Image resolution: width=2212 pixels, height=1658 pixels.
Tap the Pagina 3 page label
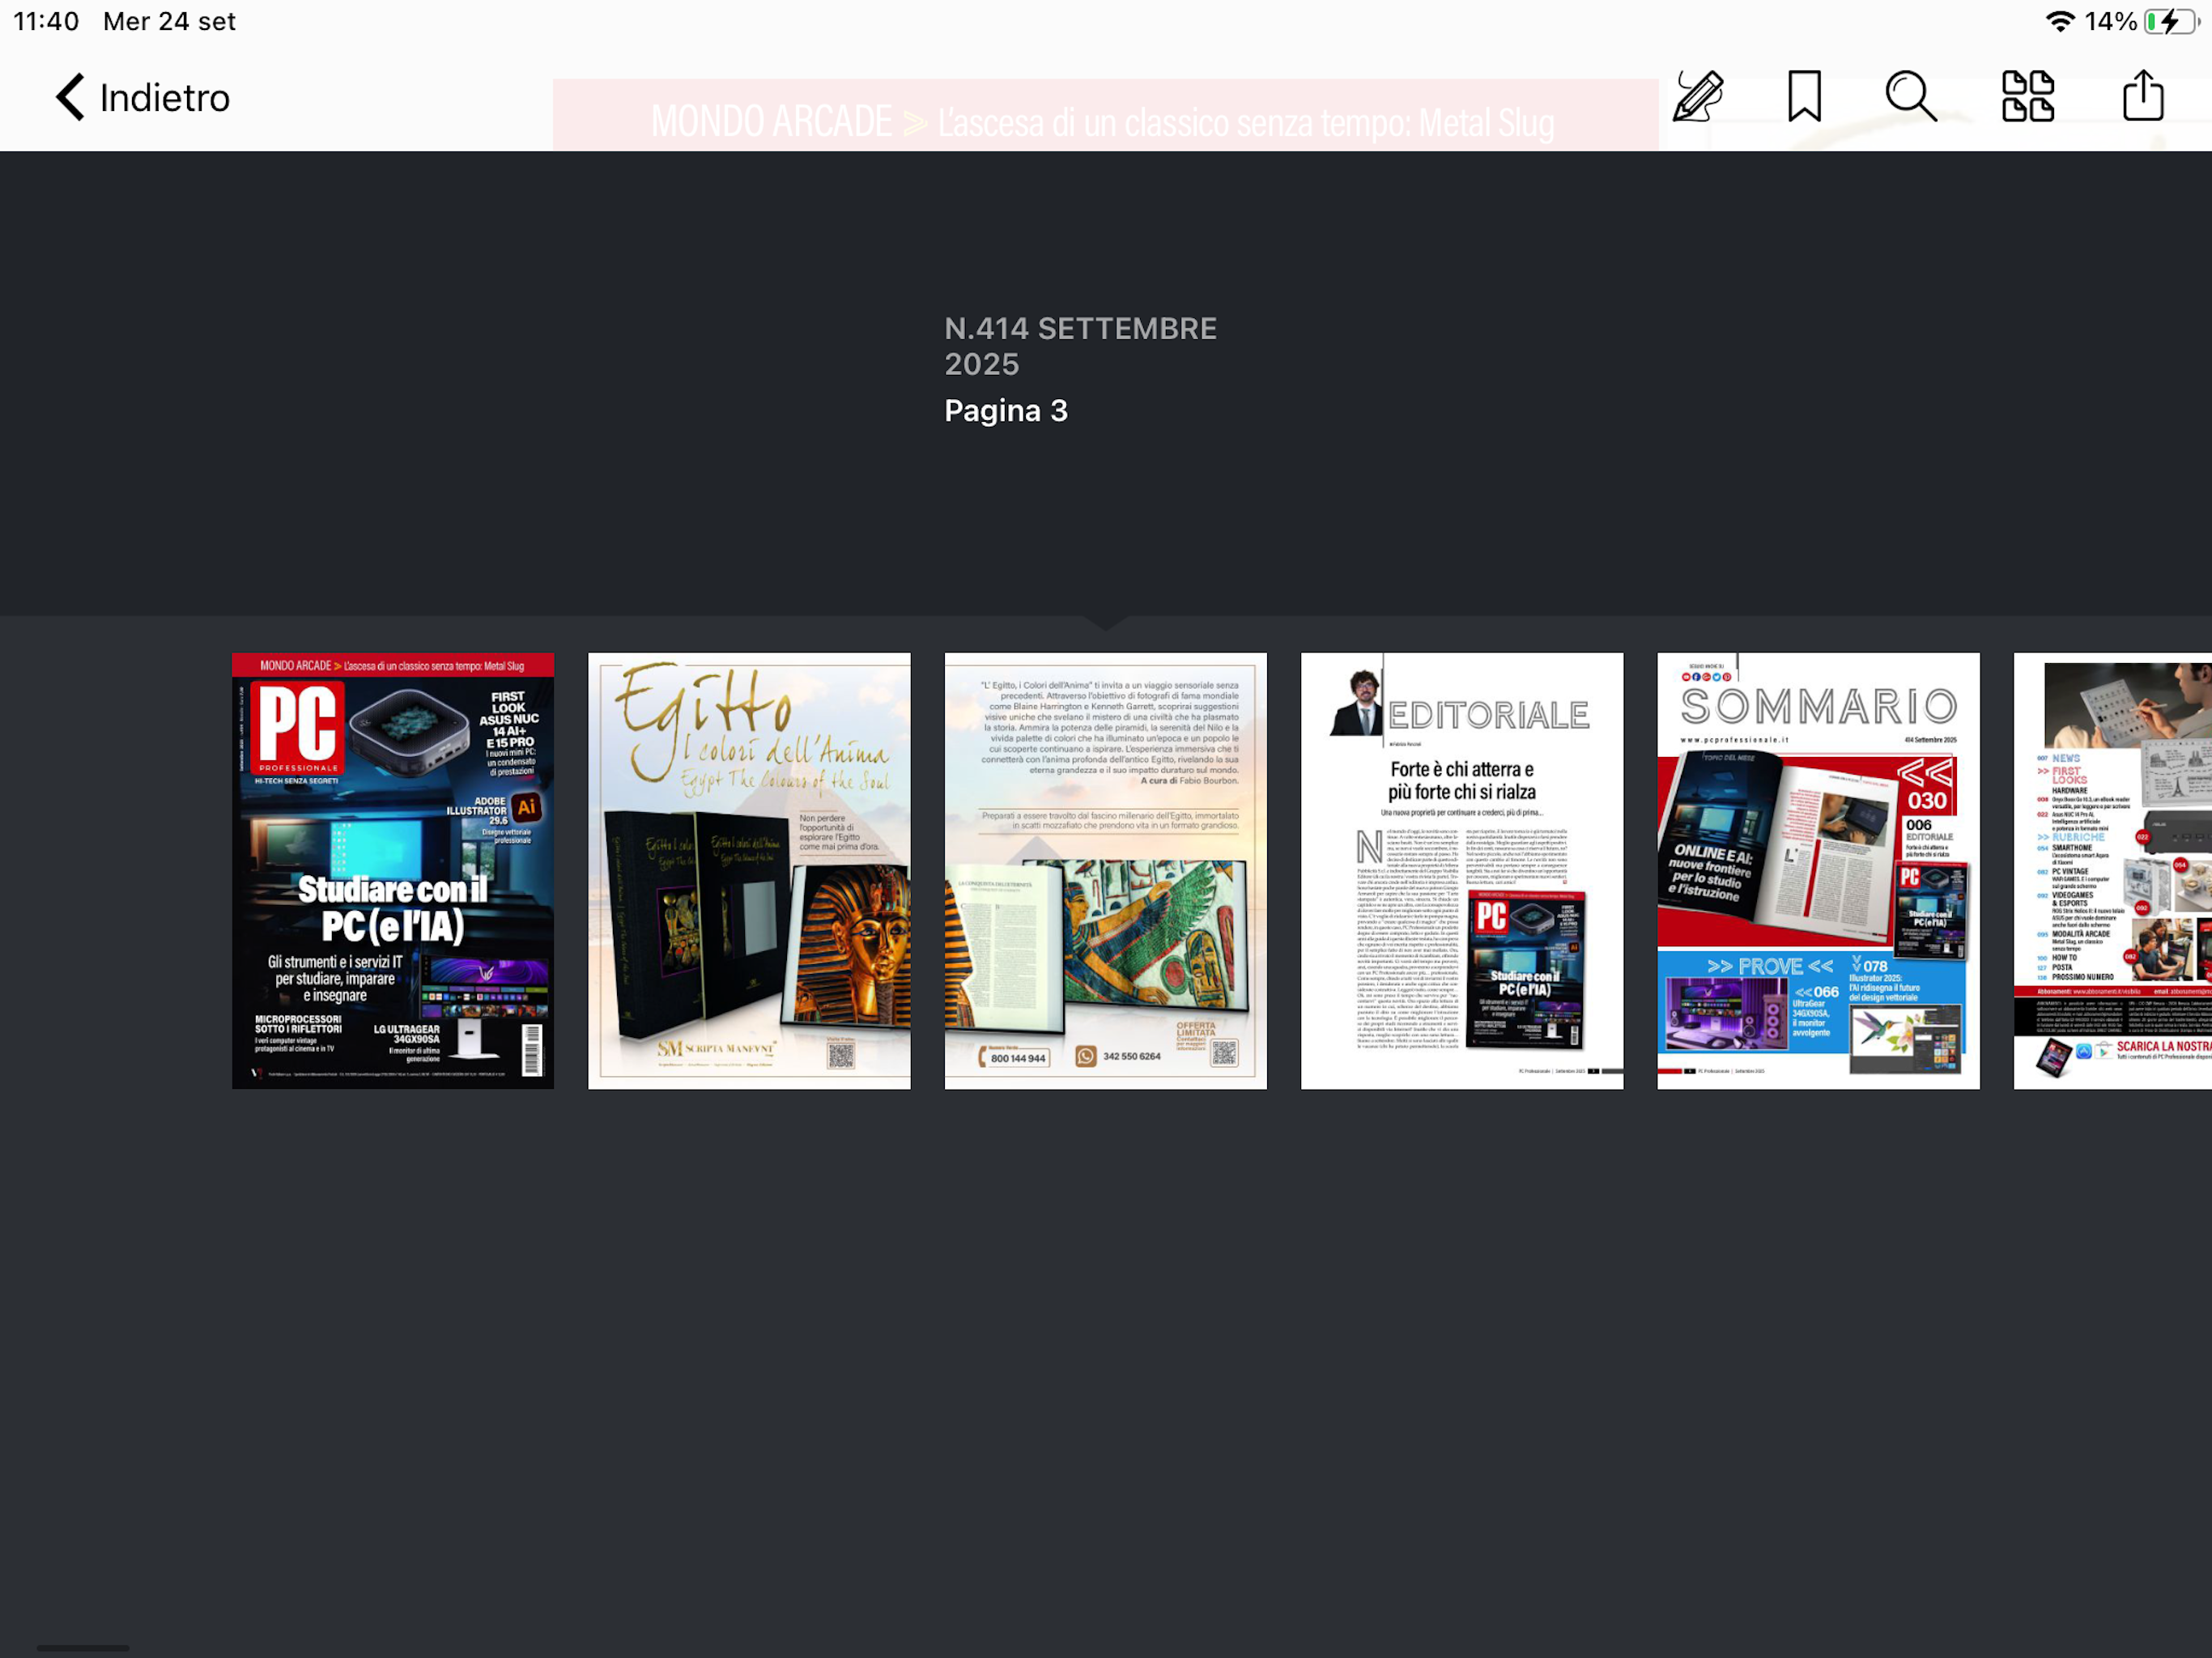(1006, 411)
